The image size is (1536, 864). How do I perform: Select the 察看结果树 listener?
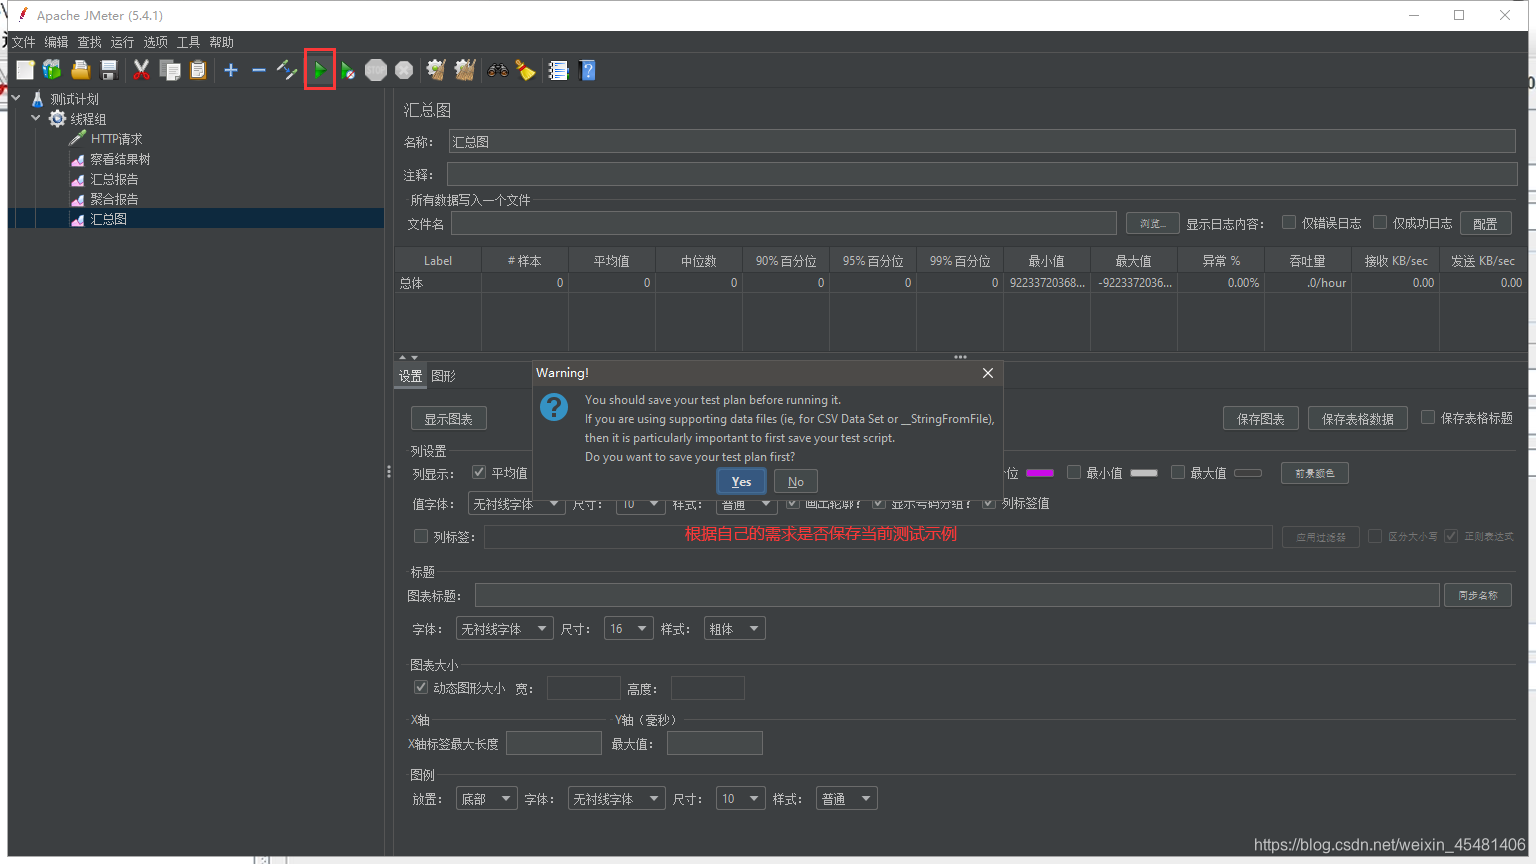120,159
